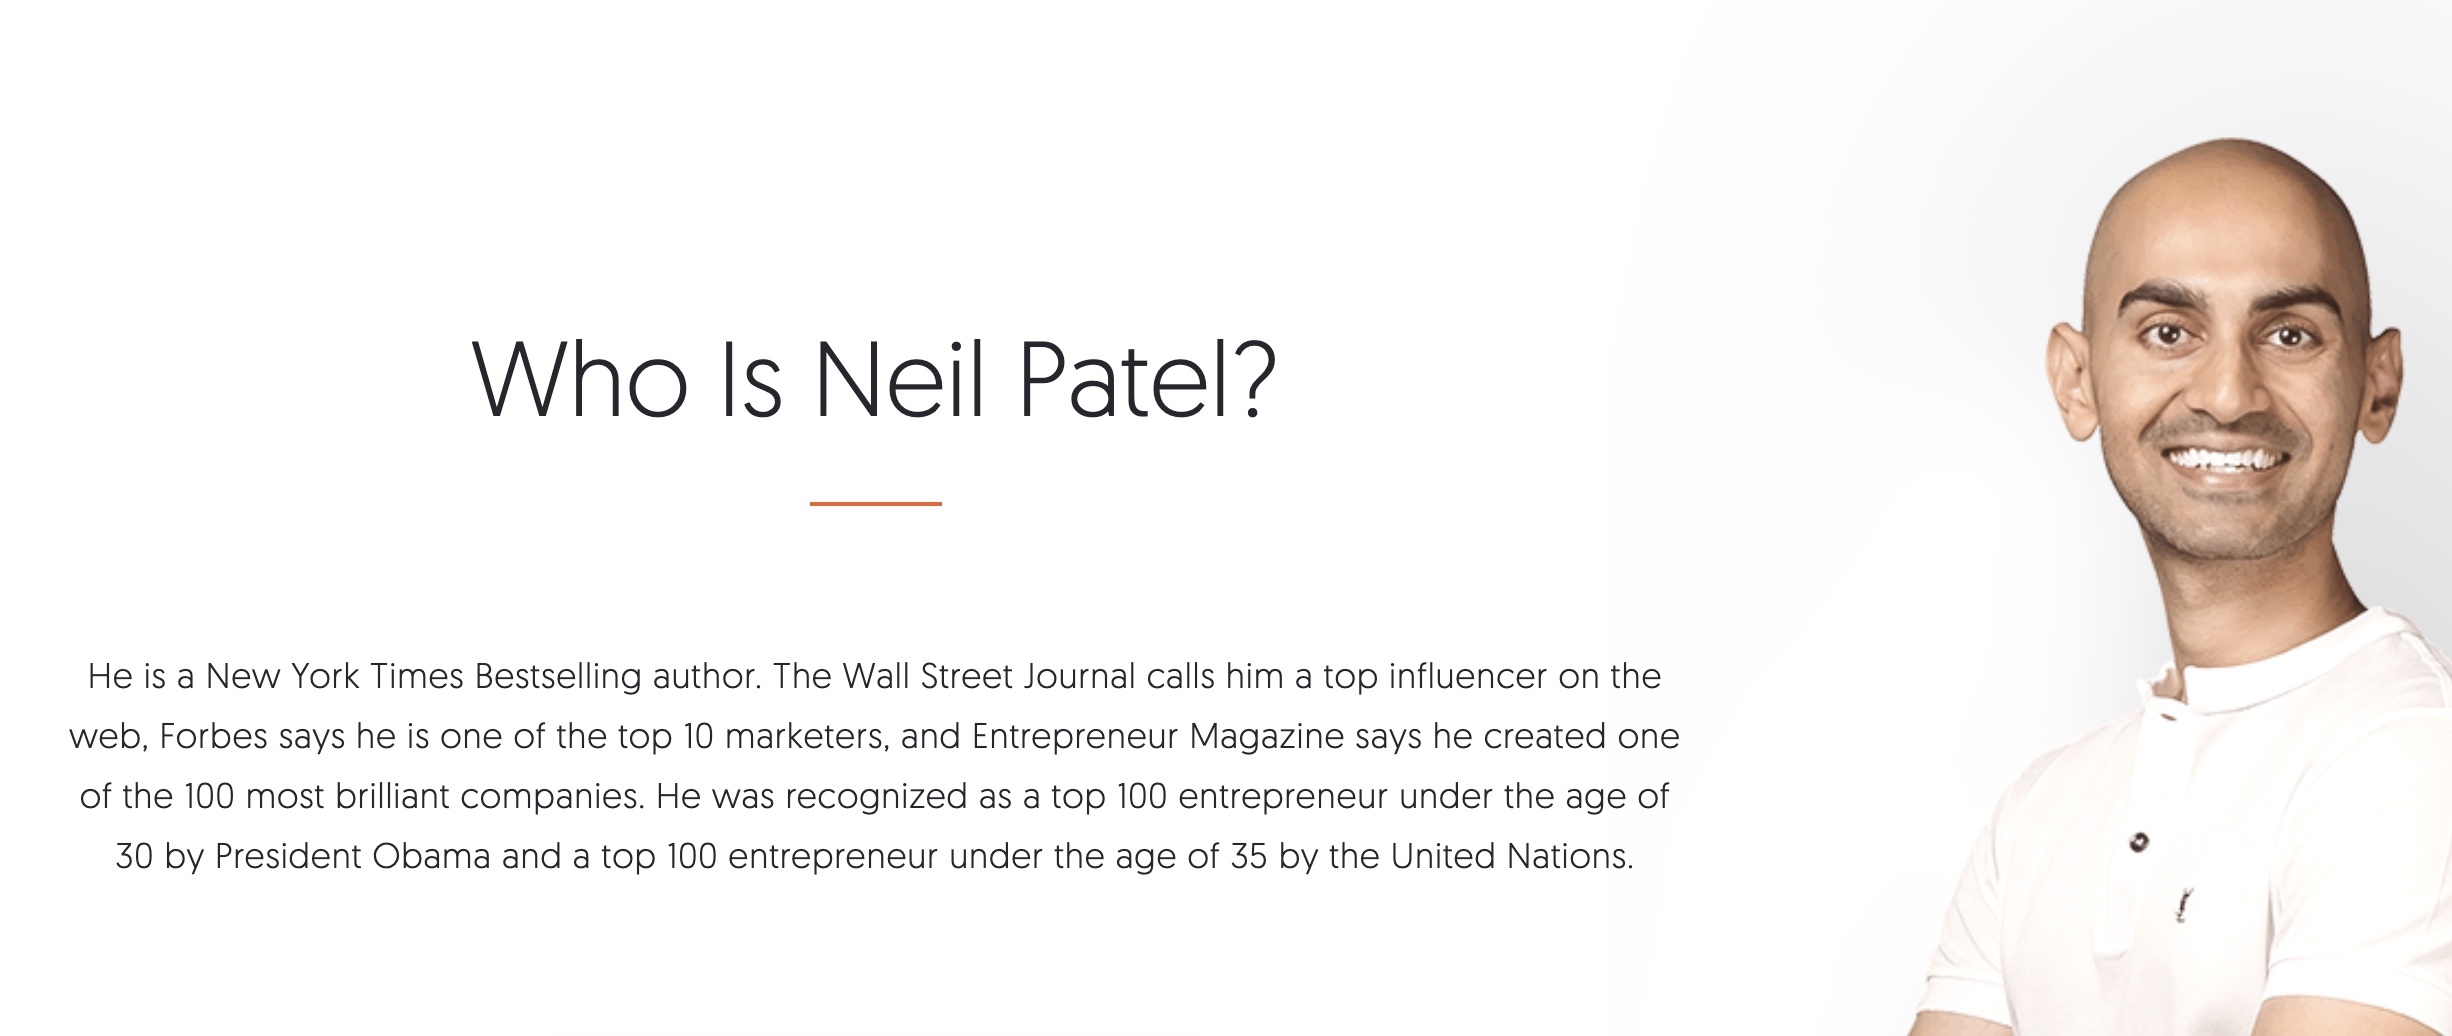Click "He was recognized" in third line
This screenshot has width=2452, height=1036.
tap(812, 797)
